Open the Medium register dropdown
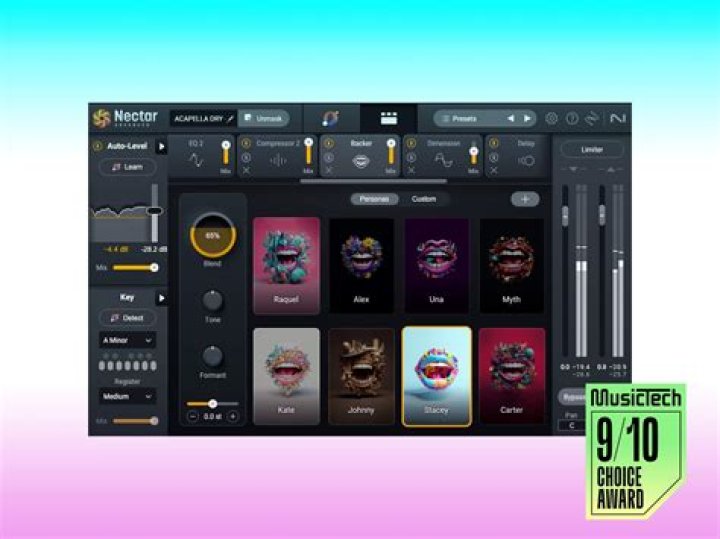 tap(127, 396)
